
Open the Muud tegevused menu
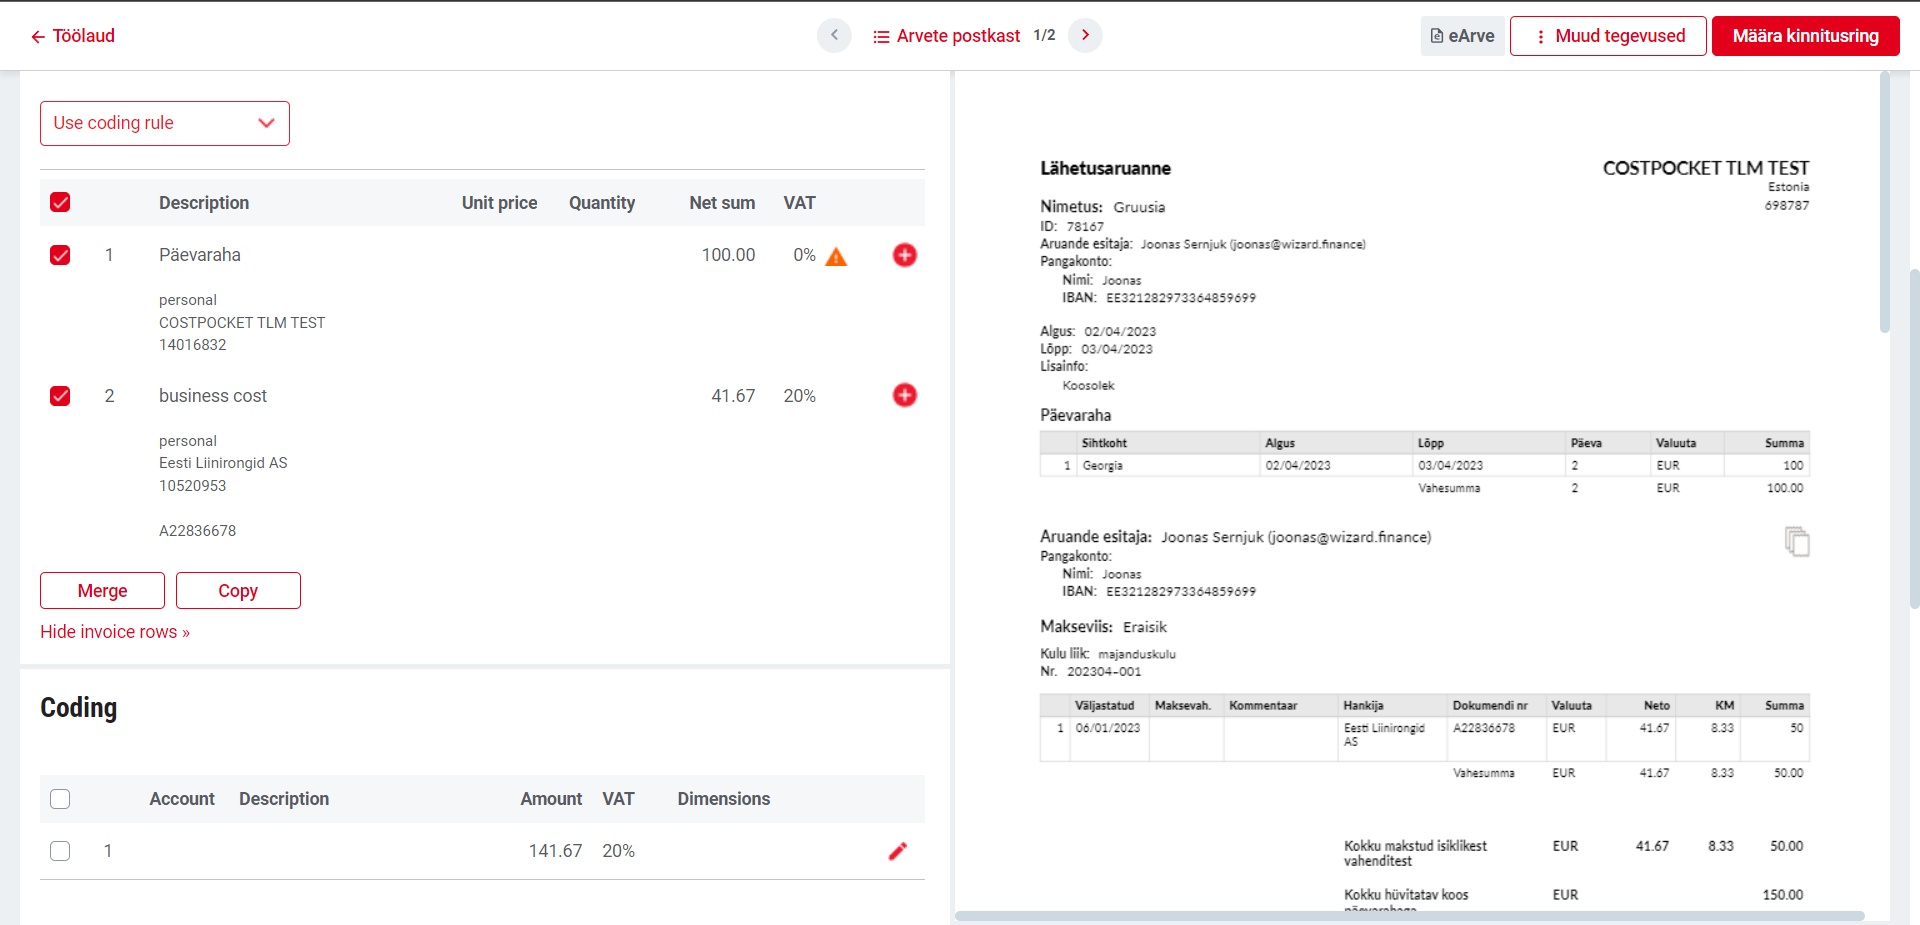click(1608, 36)
